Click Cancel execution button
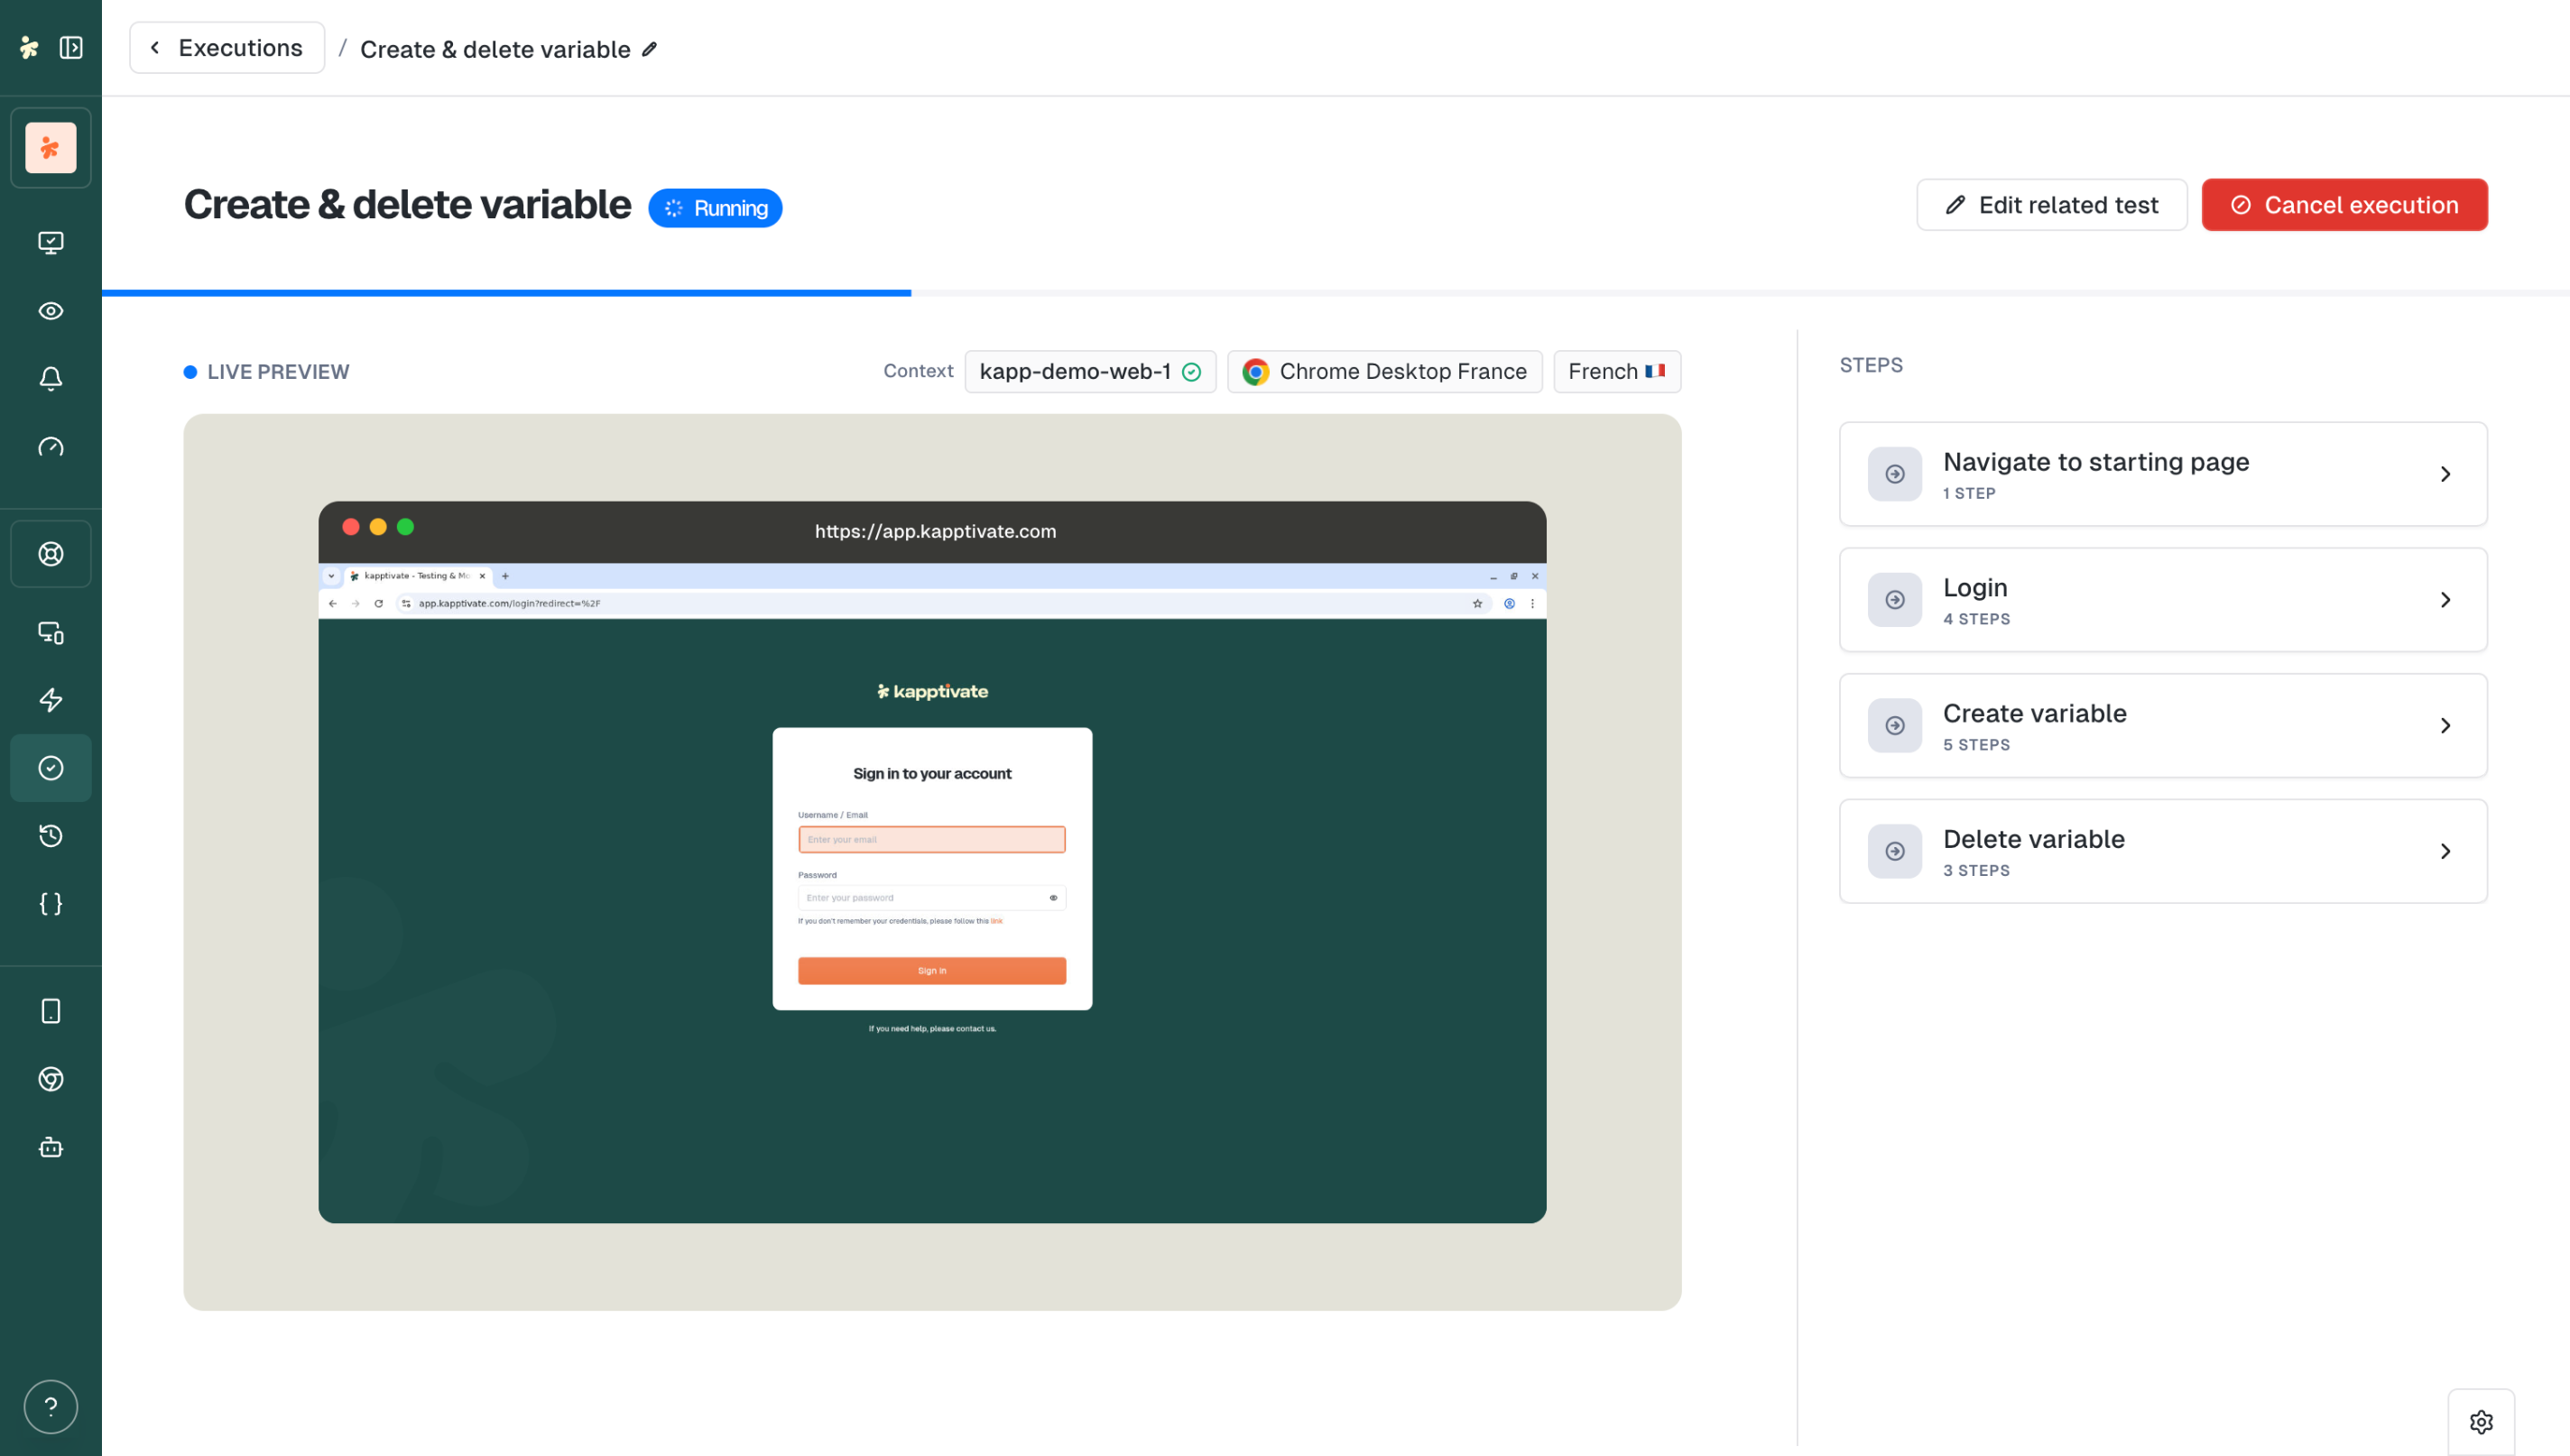Image resolution: width=2570 pixels, height=1456 pixels. [x=2344, y=205]
